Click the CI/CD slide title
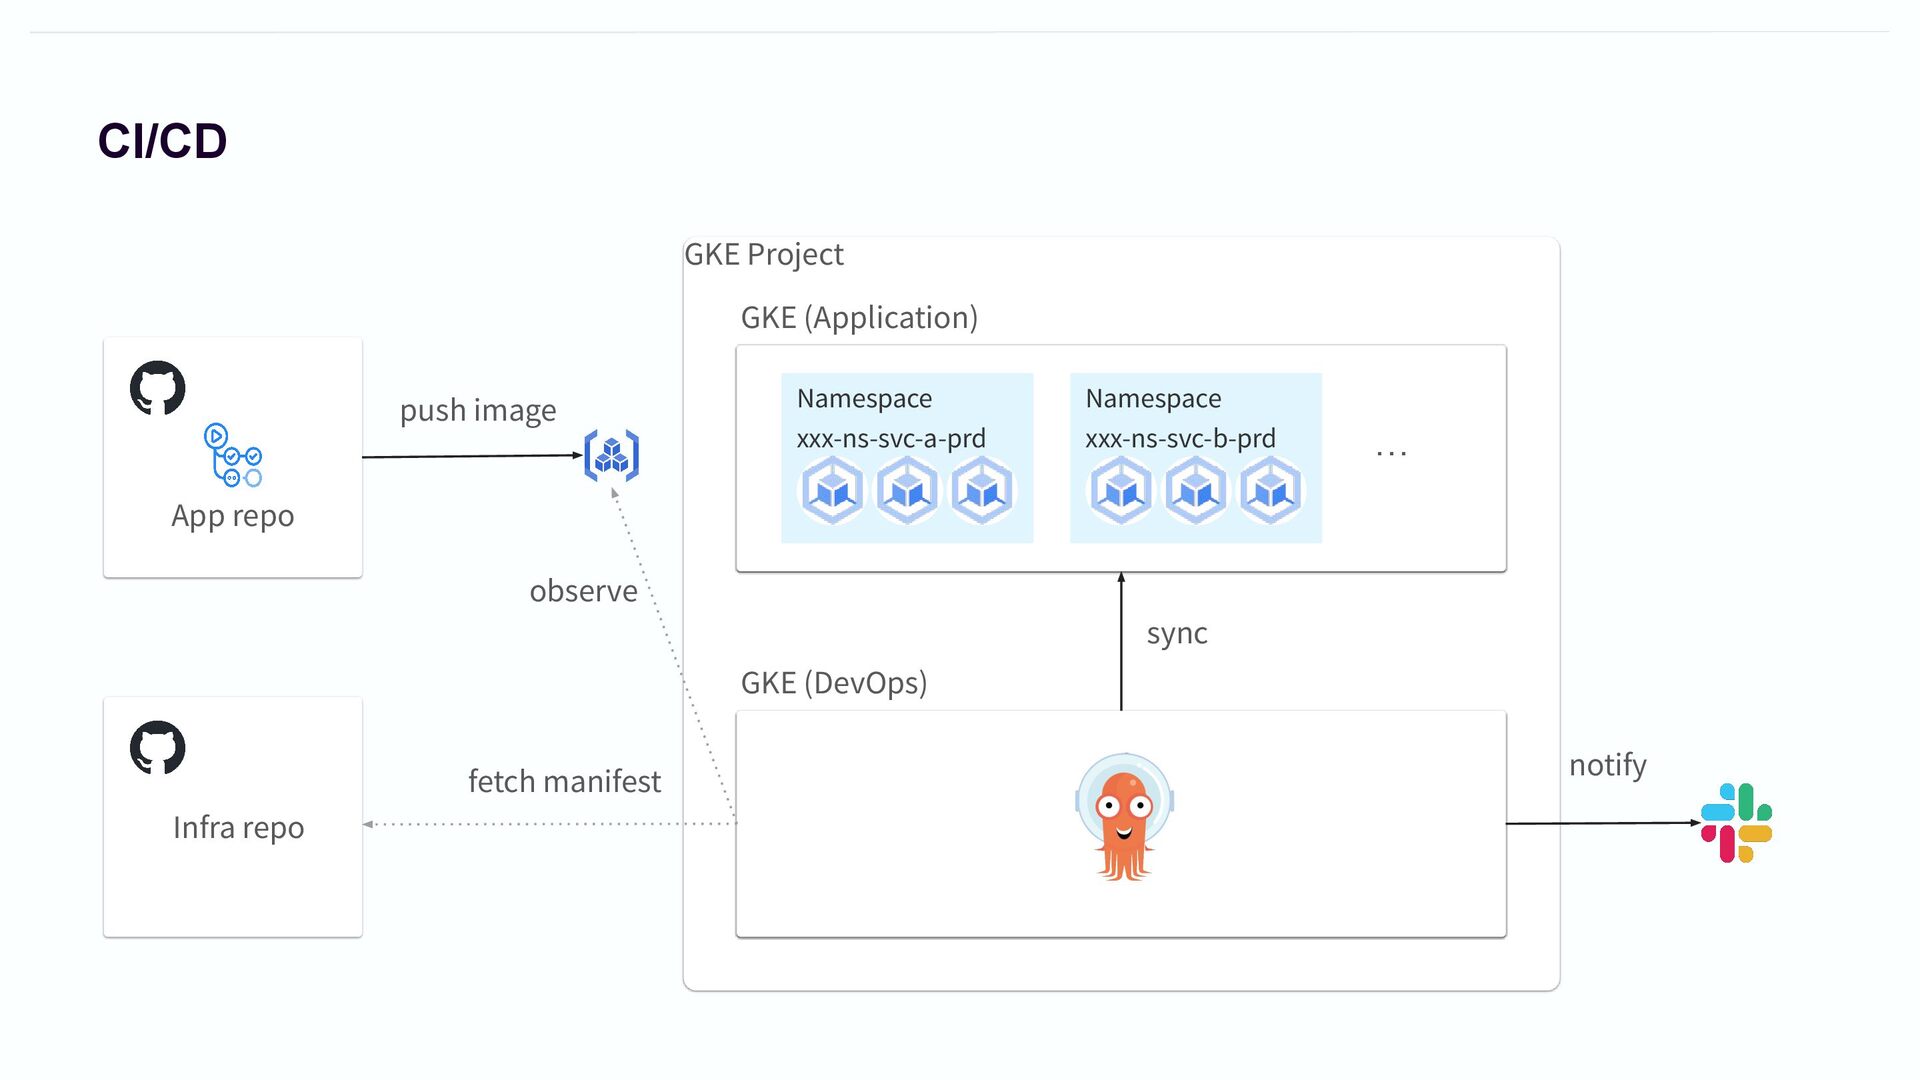Viewport: 1920px width, 1080px height. pyautogui.click(x=163, y=141)
